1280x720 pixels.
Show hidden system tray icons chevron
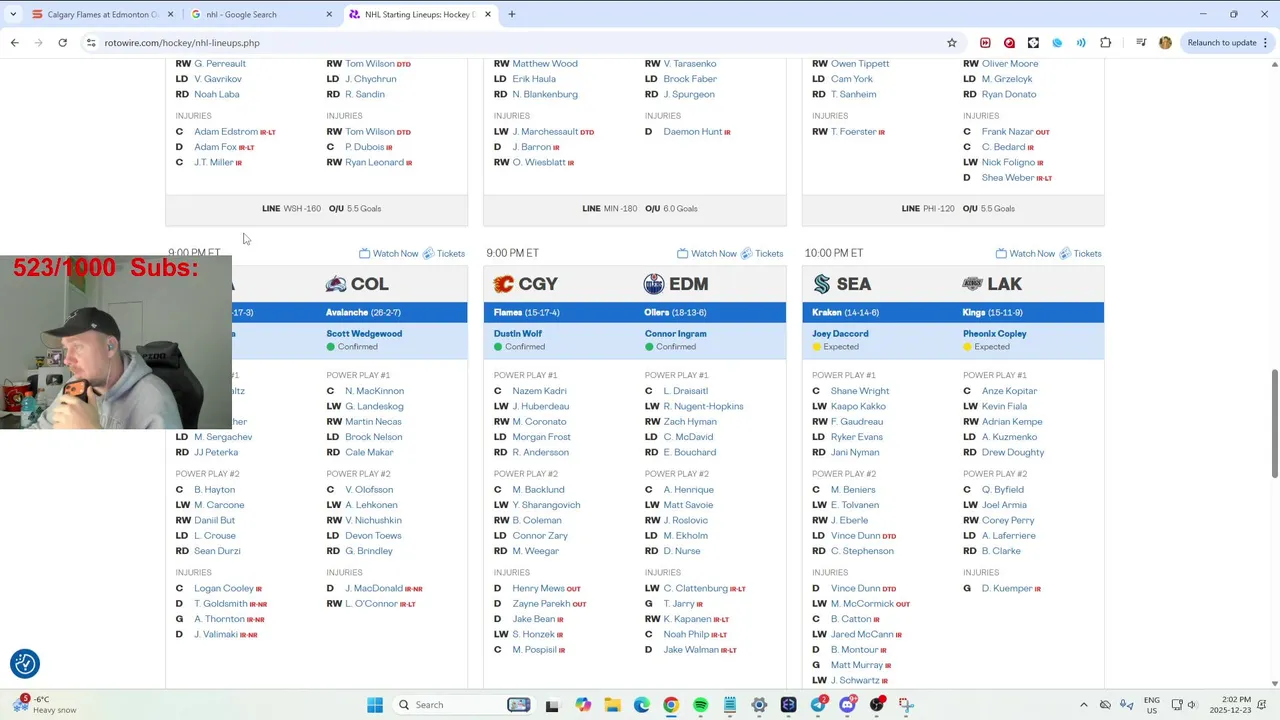coord(1084,705)
